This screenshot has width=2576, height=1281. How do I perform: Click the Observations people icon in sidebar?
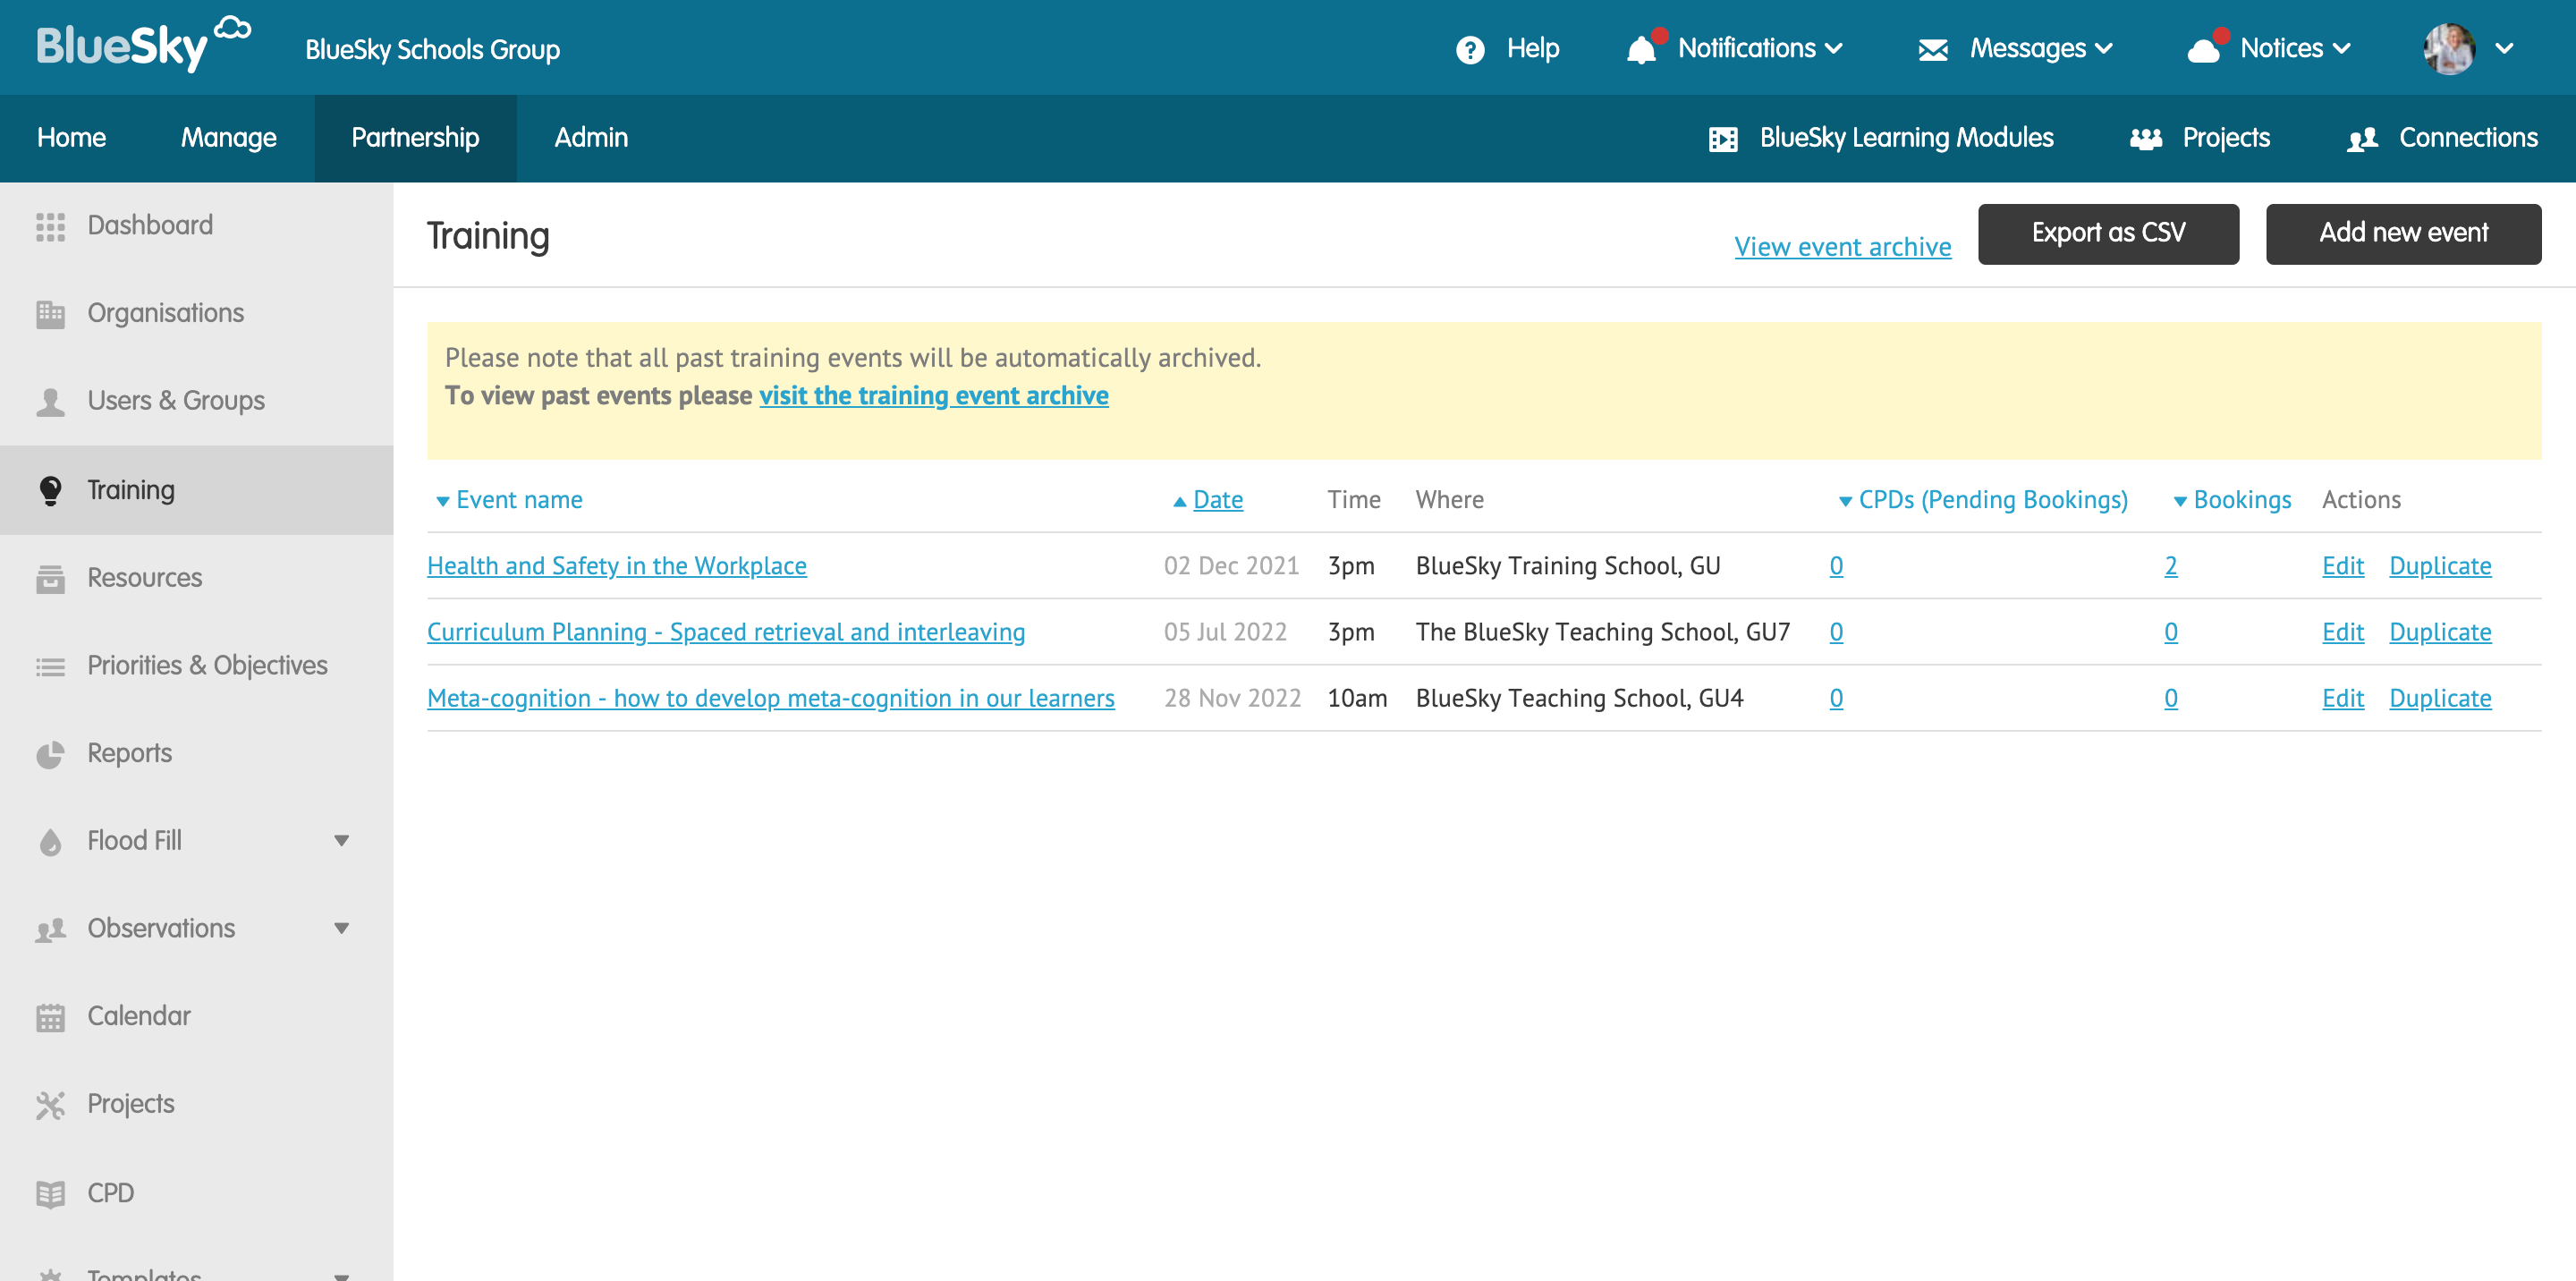click(50, 930)
